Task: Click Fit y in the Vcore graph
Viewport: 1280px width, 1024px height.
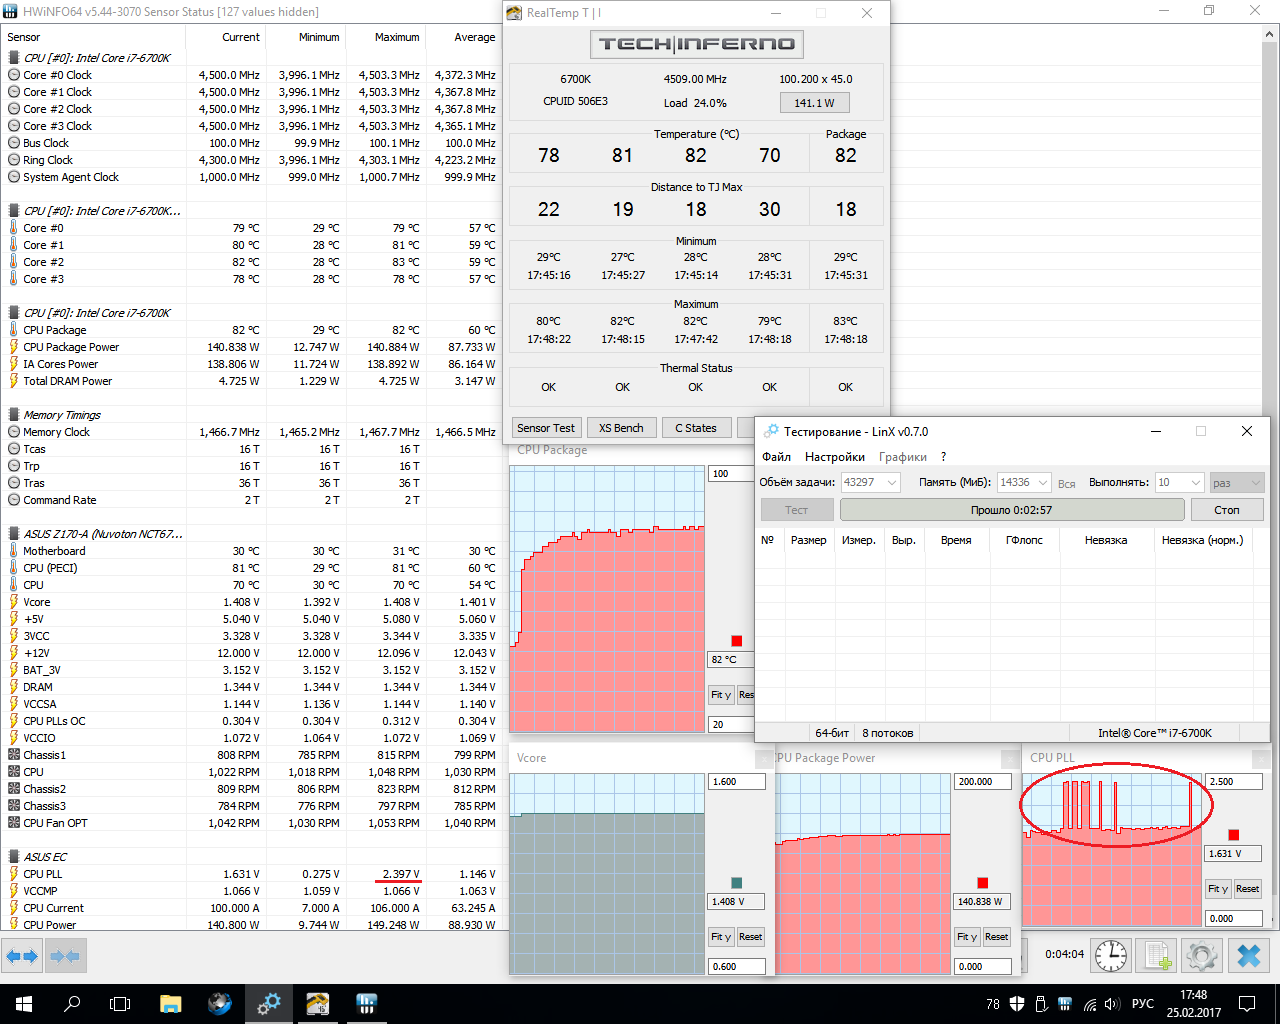Action: [722, 937]
